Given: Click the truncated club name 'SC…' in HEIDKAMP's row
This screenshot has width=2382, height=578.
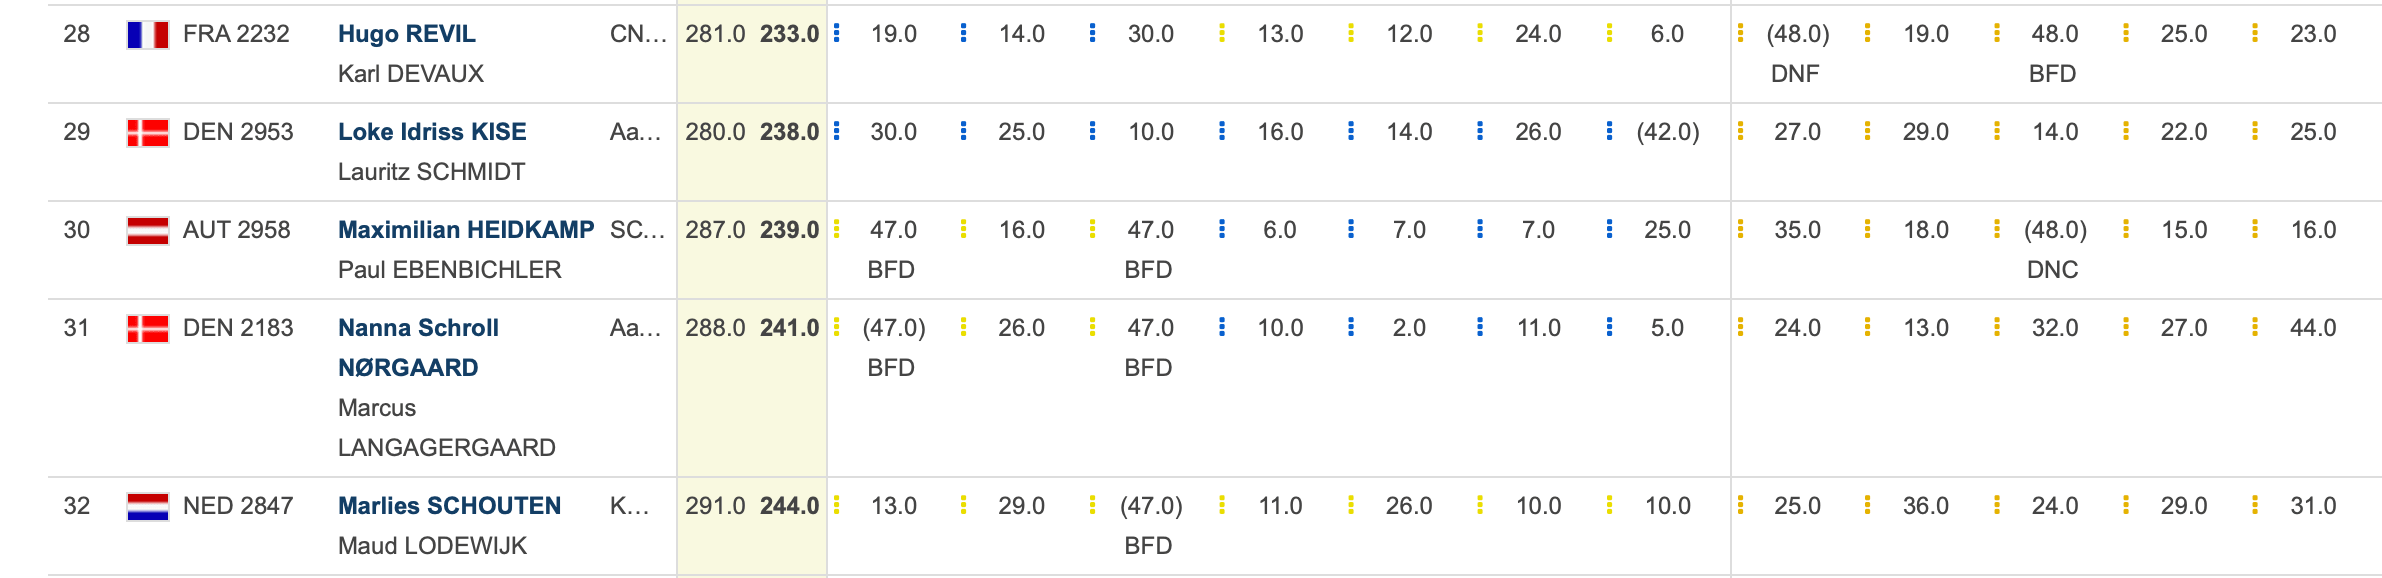Looking at the screenshot, I should [638, 230].
